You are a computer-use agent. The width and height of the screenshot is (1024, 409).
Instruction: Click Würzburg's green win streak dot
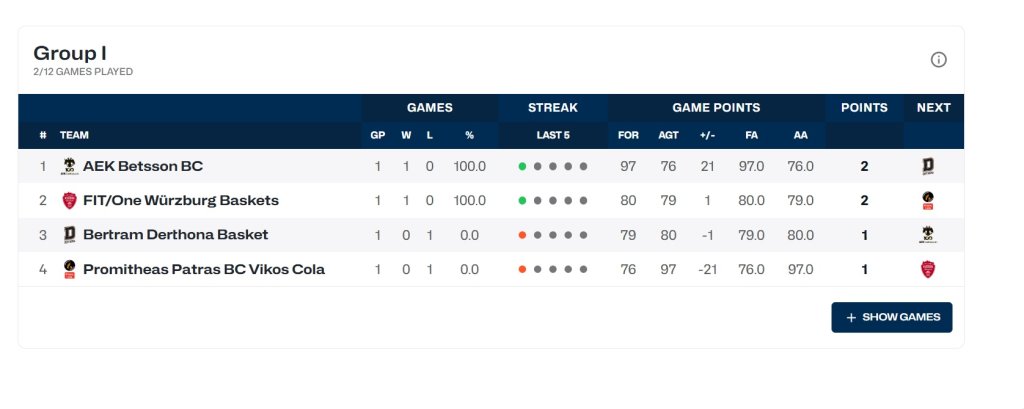522,201
